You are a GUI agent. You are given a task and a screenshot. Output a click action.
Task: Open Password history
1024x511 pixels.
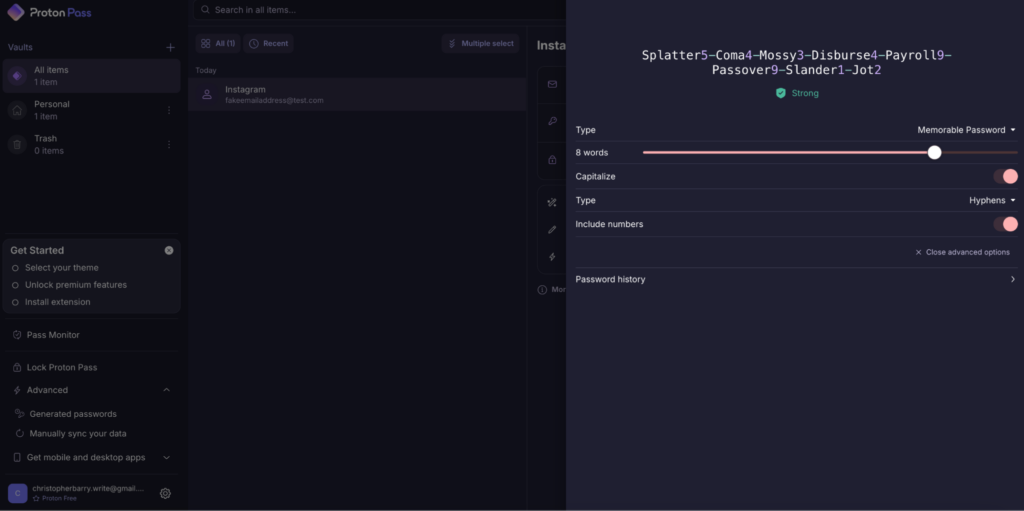(795, 279)
